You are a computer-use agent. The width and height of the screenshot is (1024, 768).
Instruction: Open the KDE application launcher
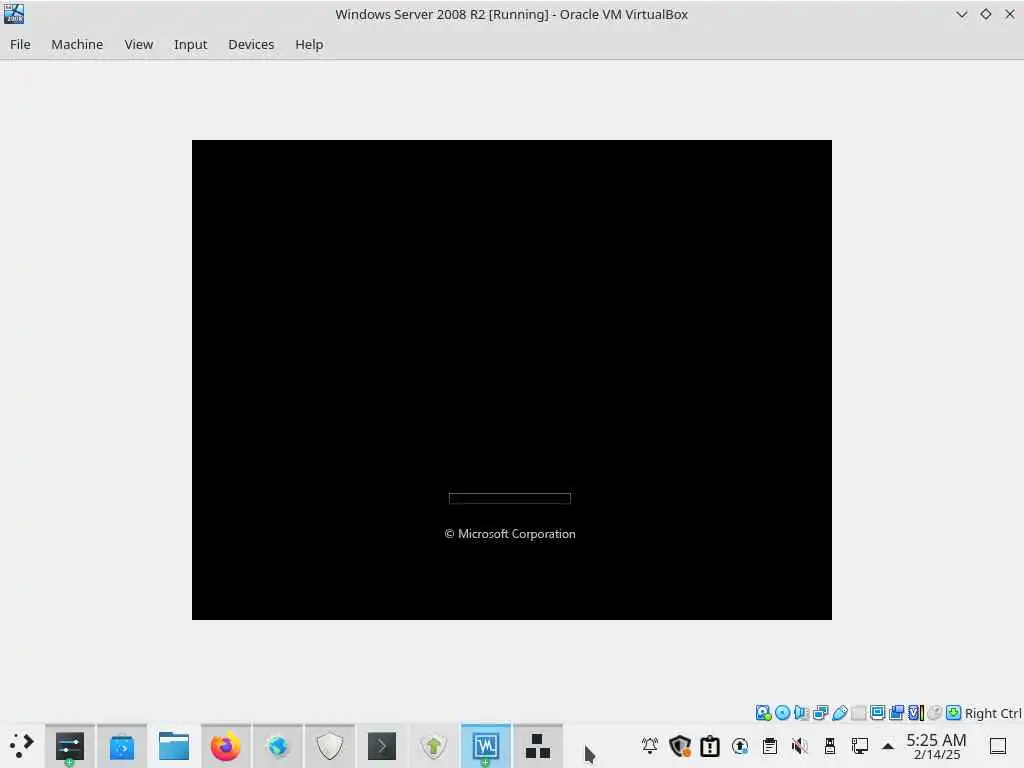click(x=21, y=746)
